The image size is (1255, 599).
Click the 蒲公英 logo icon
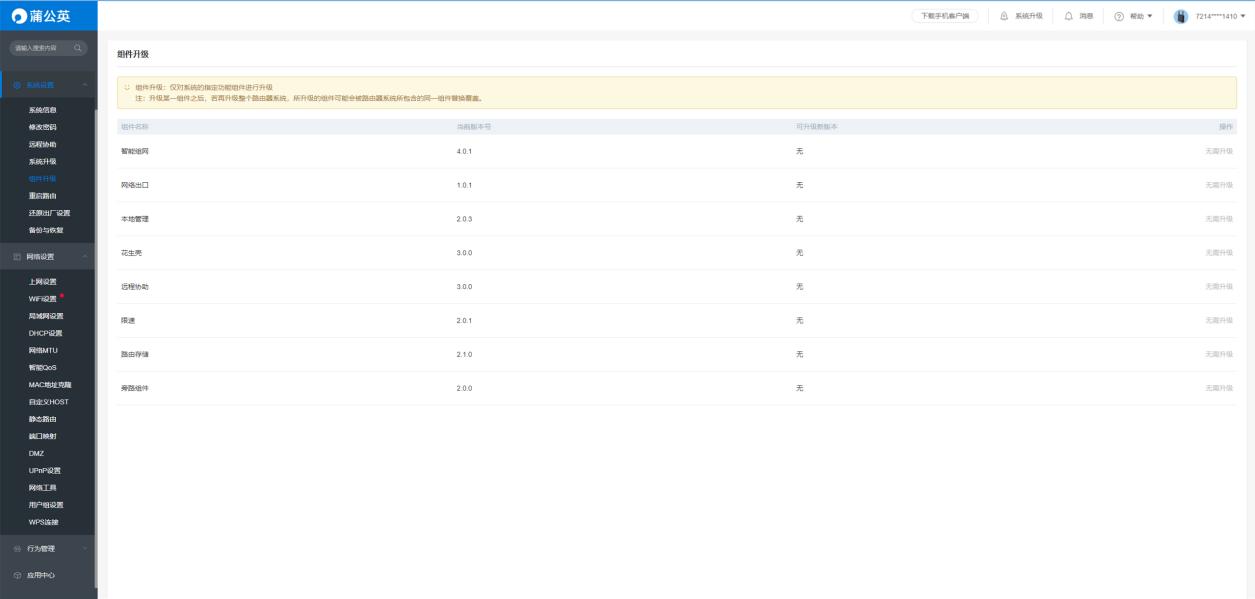point(18,15)
